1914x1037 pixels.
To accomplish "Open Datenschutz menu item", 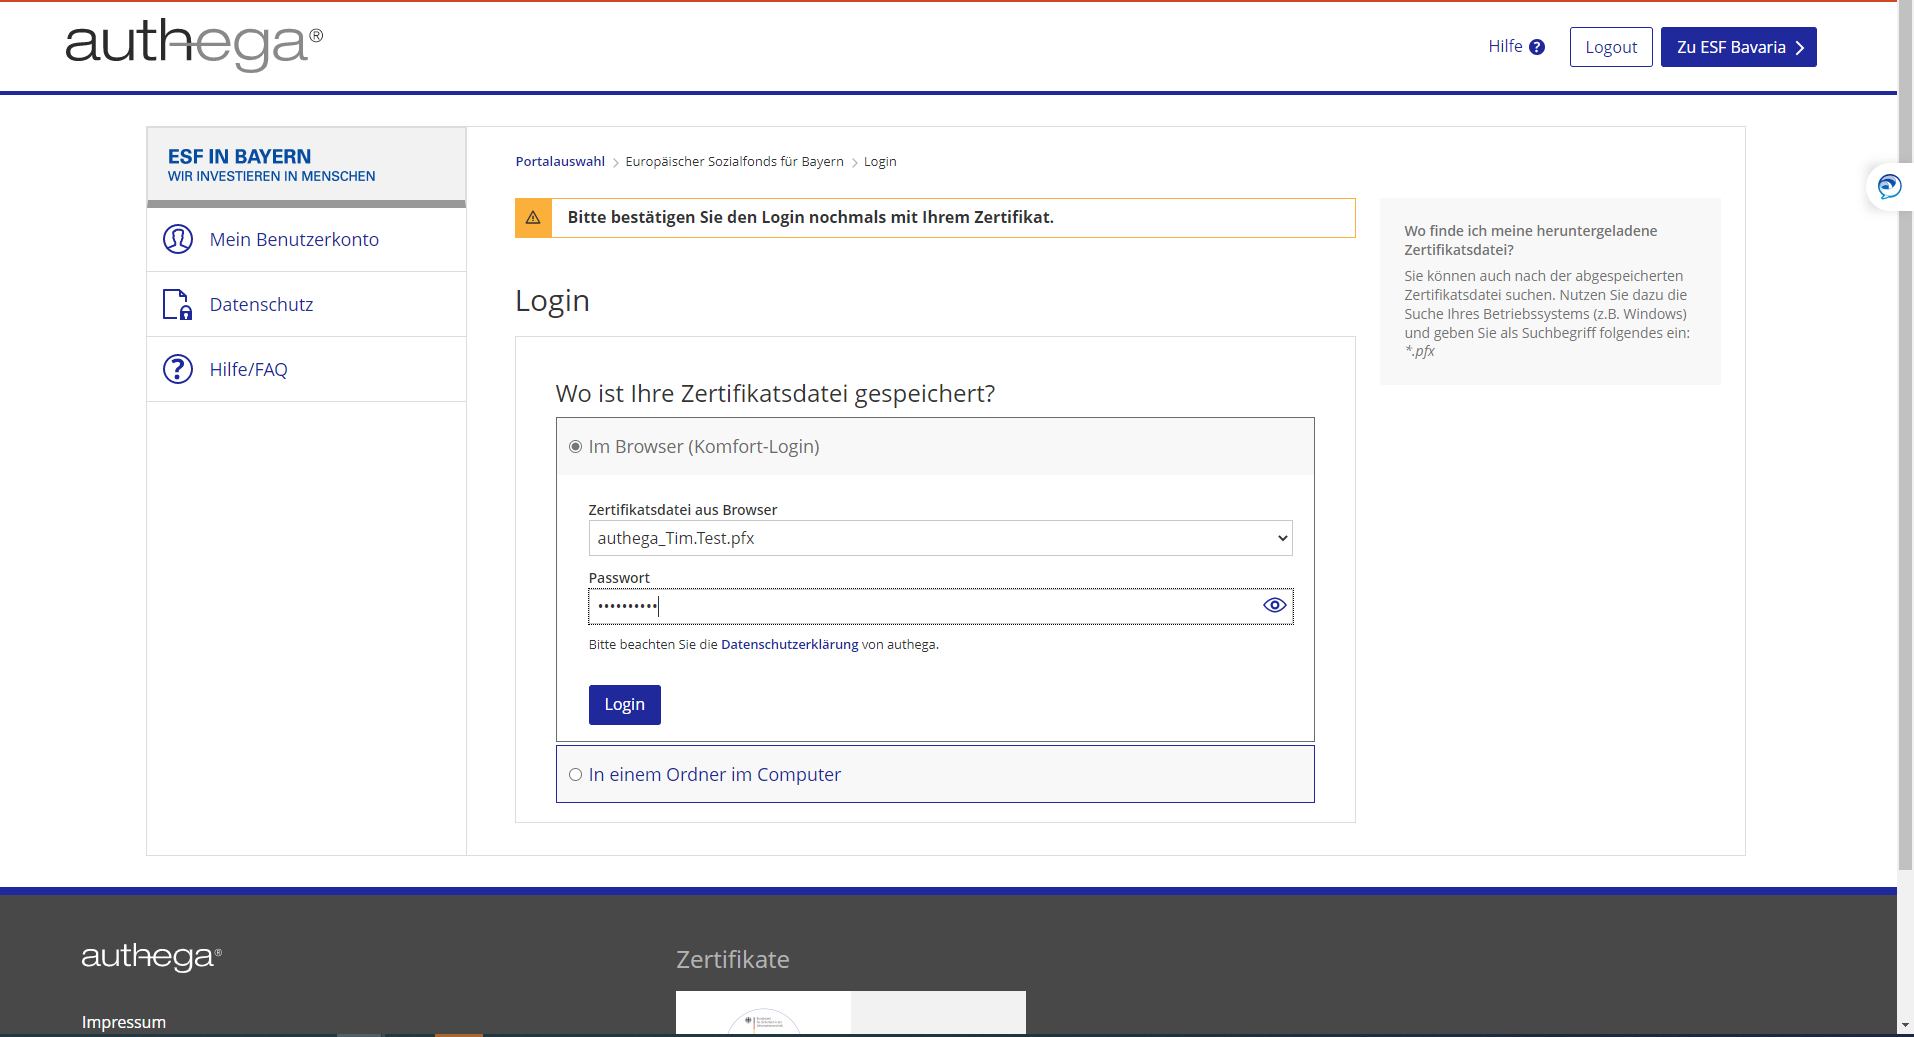I will pyautogui.click(x=306, y=304).
